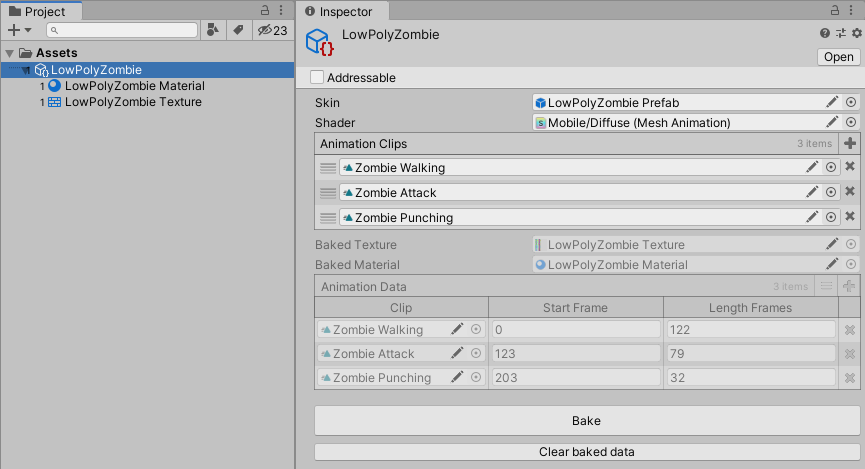Select the LowPolyZombie asset row
865x469 pixels.
(147, 70)
